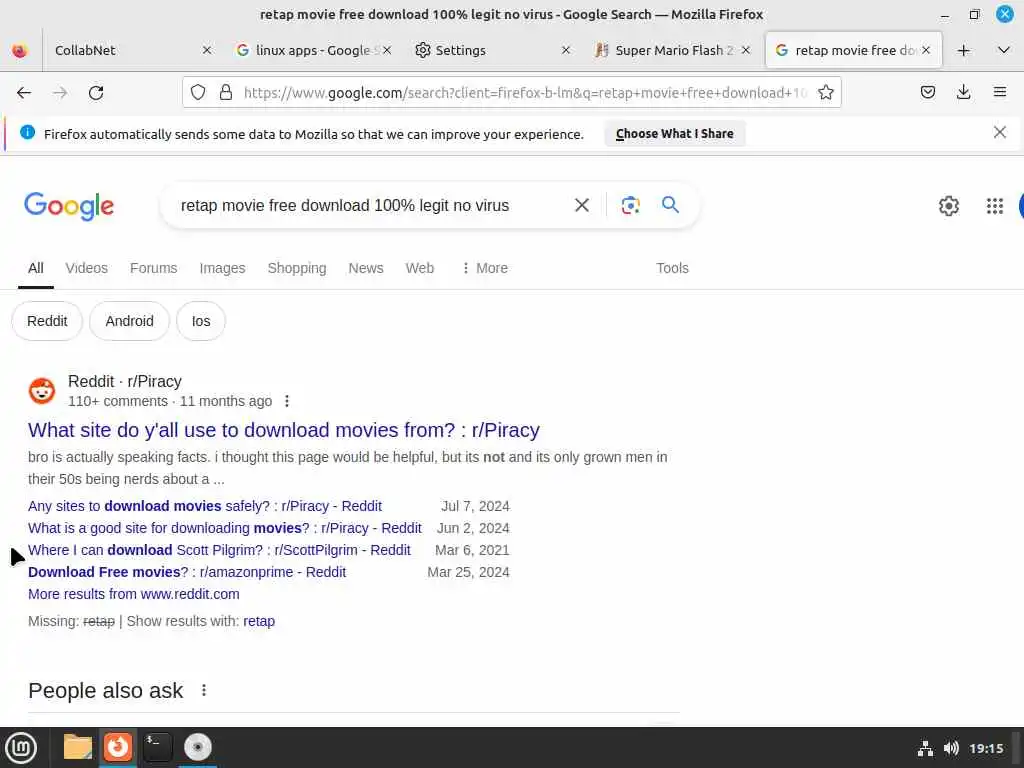Close the retap movie search tab
The image size is (1024, 768).
tap(925, 50)
